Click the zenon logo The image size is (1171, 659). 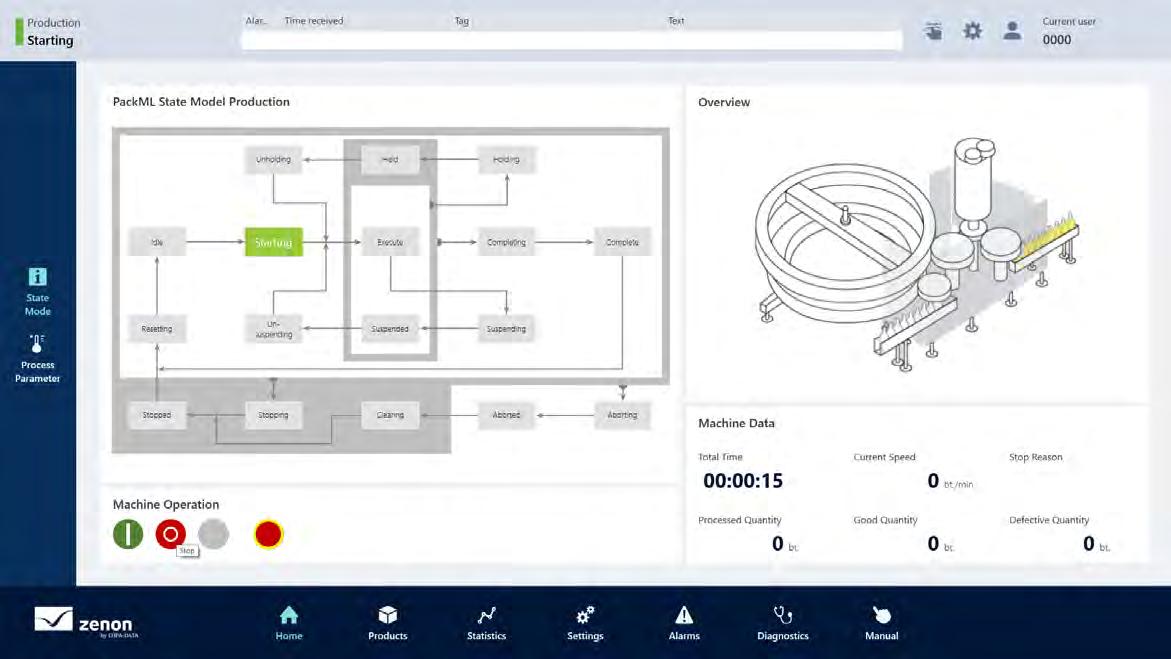point(87,622)
